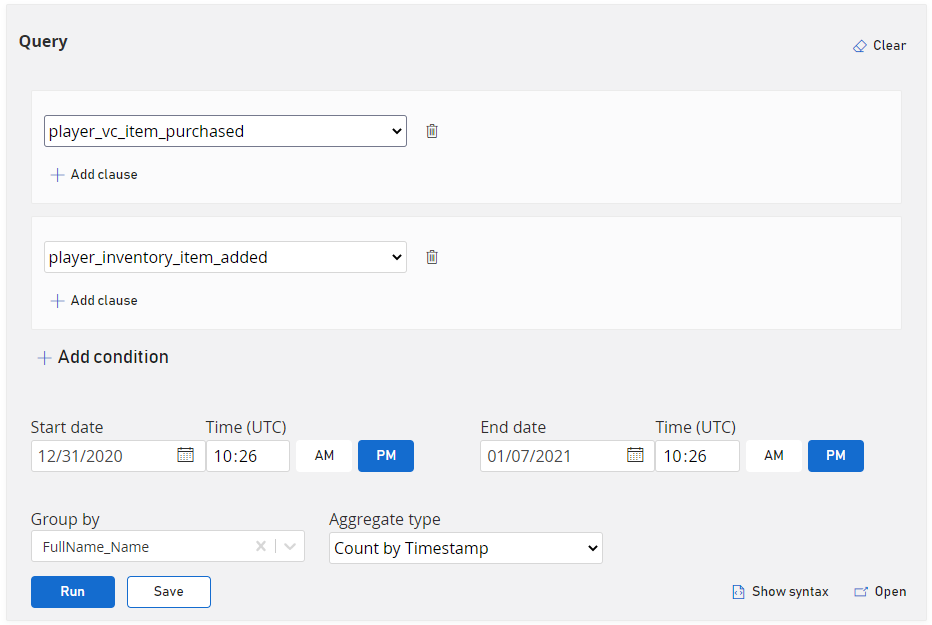Toggle end time PM button
Image resolution: width=932 pixels, height=625 pixels.
836,456
